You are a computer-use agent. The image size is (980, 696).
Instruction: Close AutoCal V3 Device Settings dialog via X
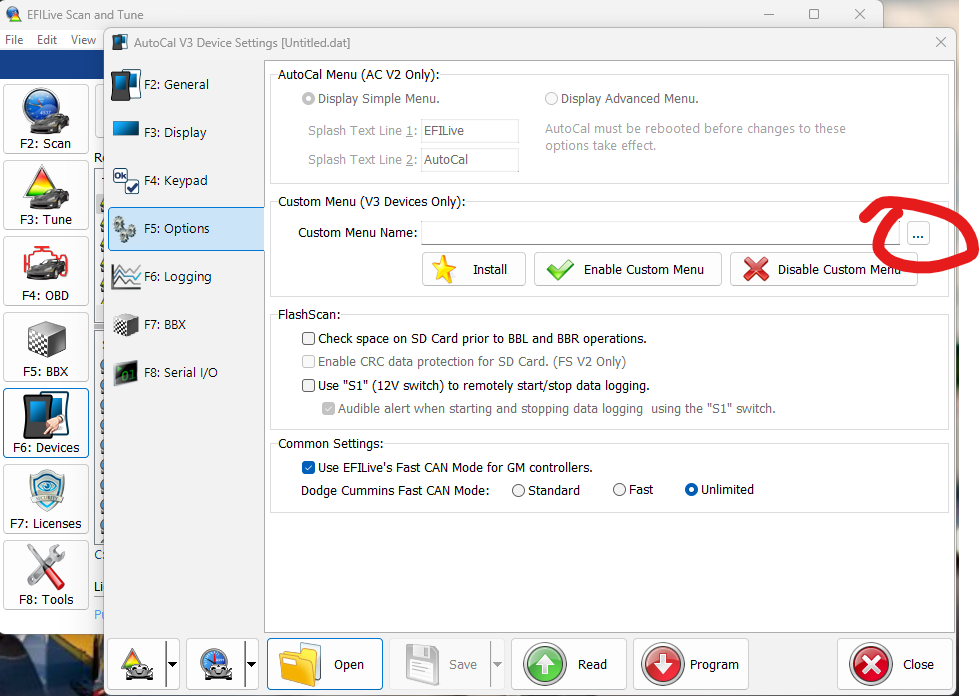pos(941,42)
